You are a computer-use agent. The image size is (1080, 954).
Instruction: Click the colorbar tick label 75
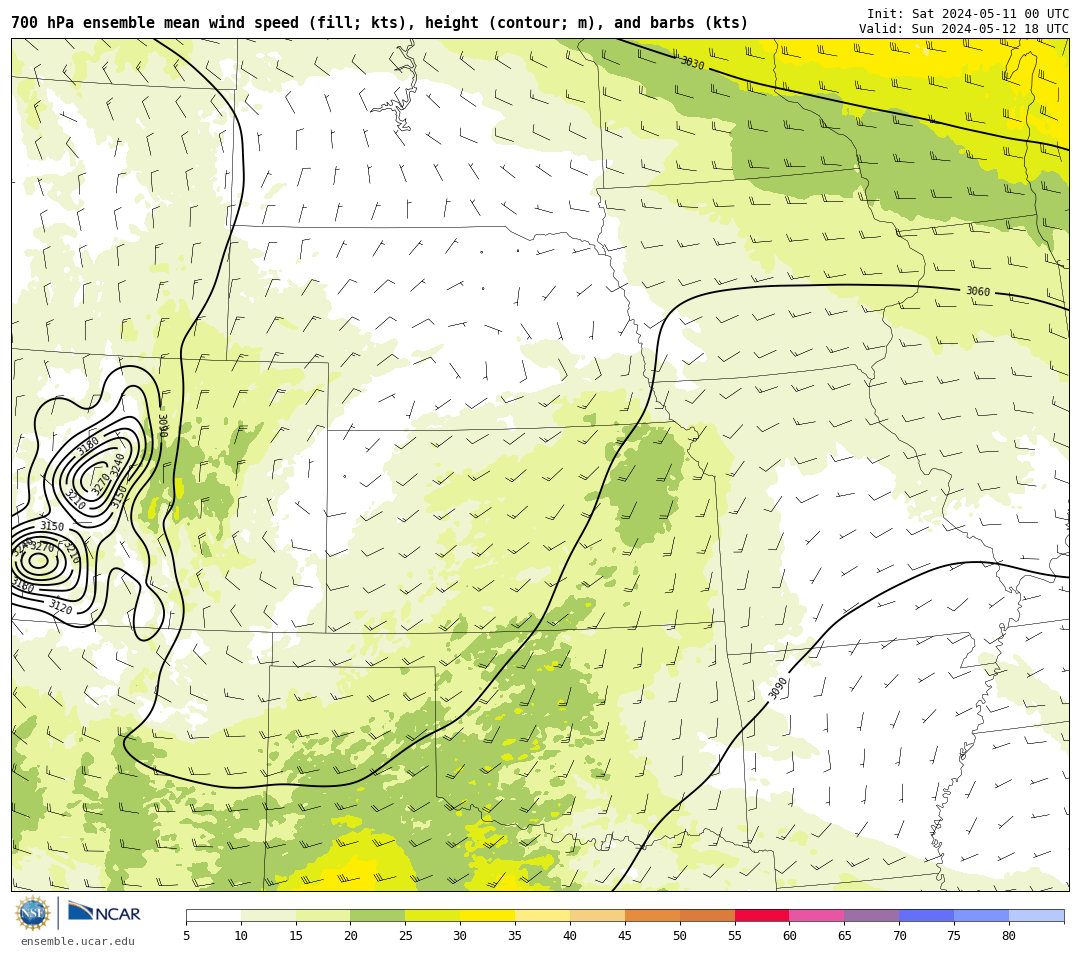(x=954, y=935)
